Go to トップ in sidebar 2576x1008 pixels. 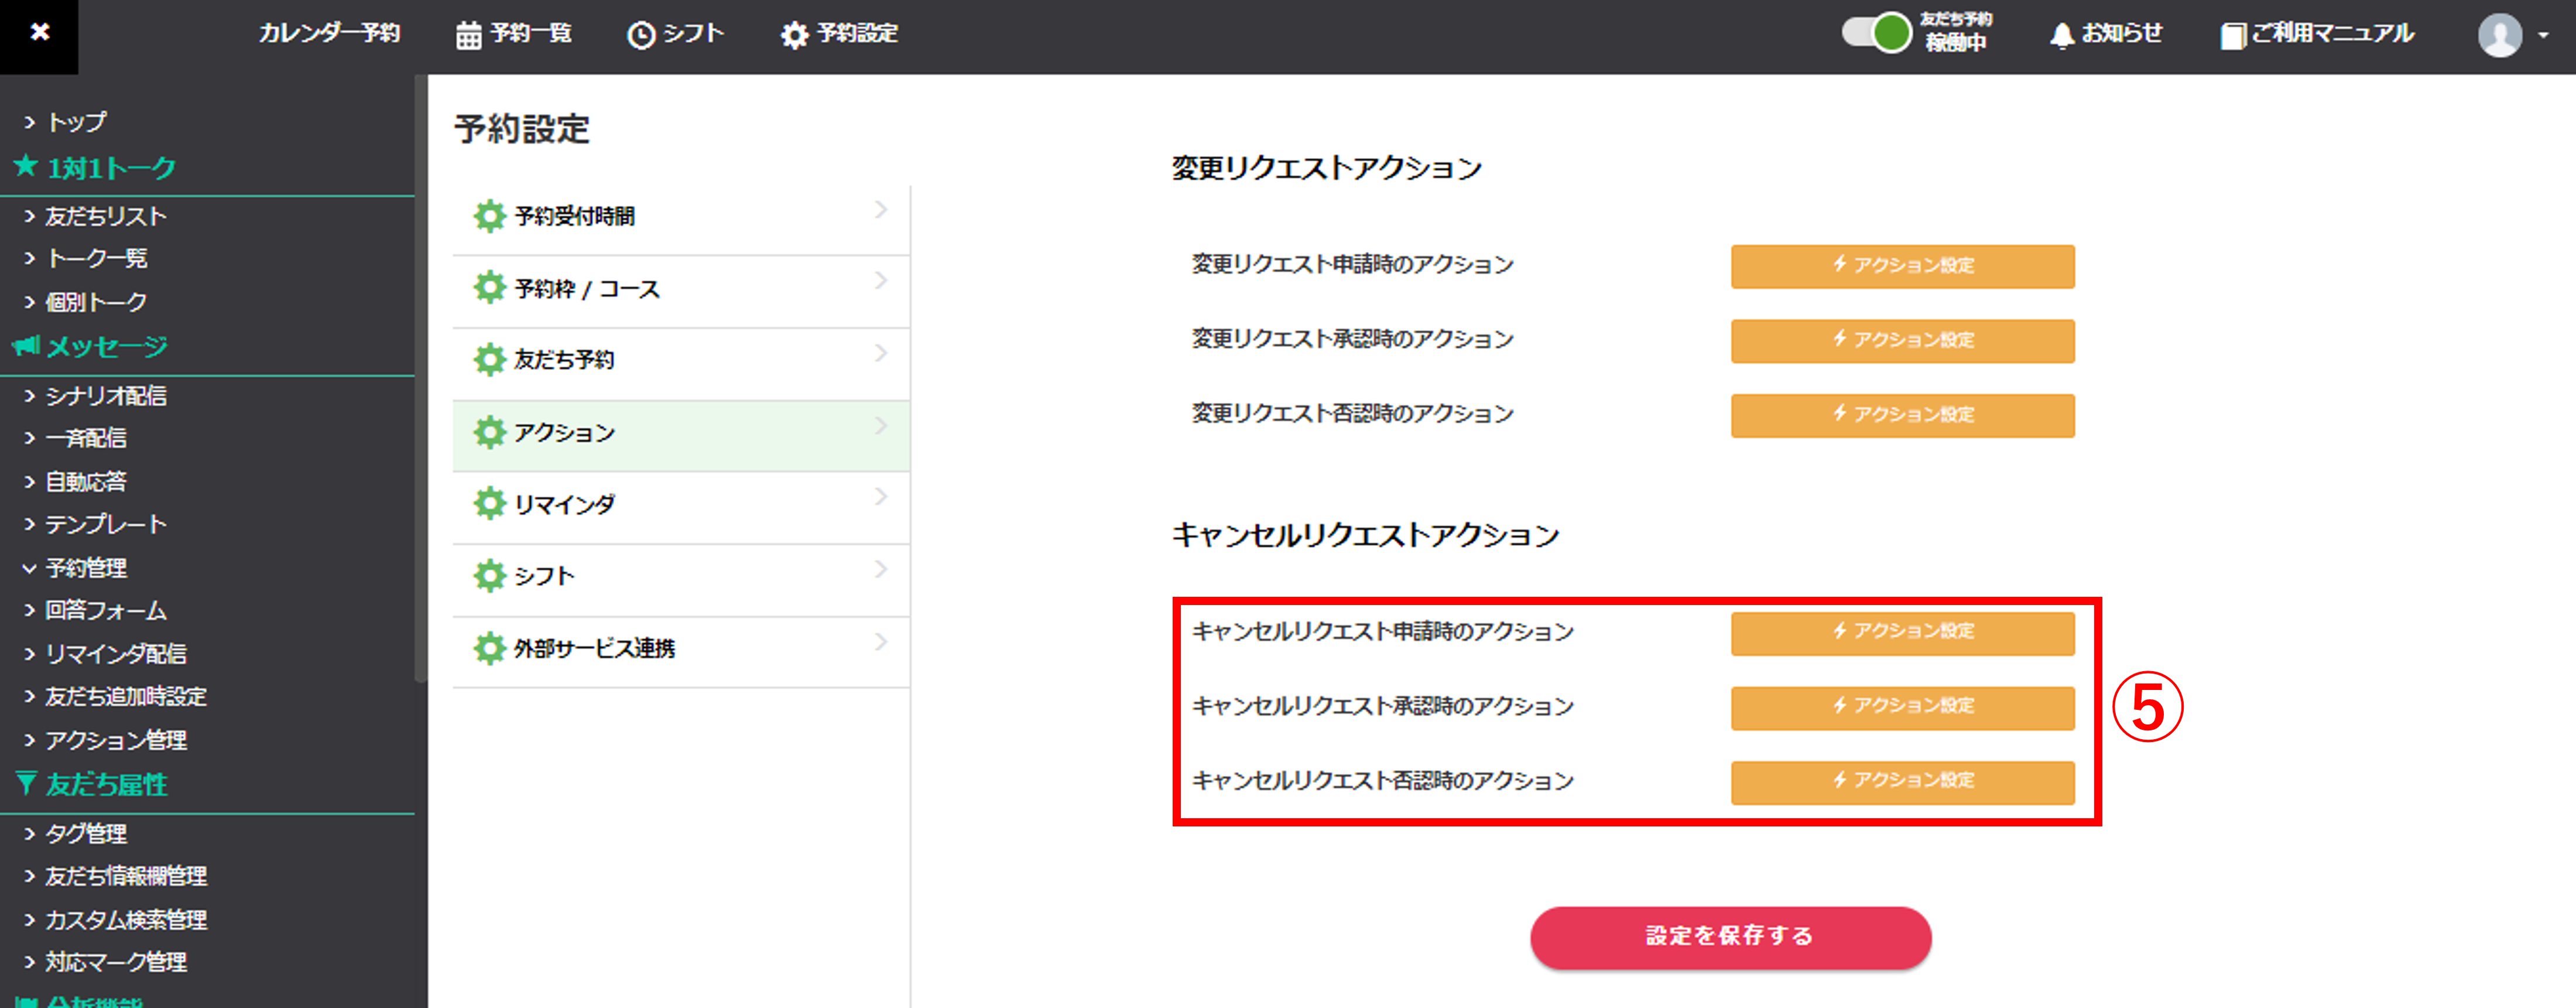click(77, 122)
